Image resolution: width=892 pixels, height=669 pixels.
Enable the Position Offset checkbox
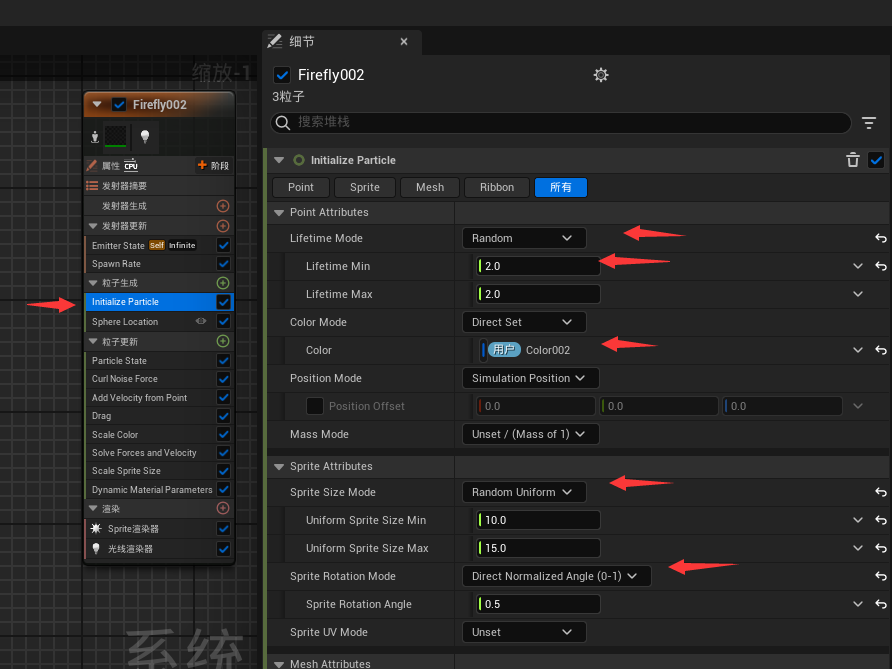click(315, 406)
